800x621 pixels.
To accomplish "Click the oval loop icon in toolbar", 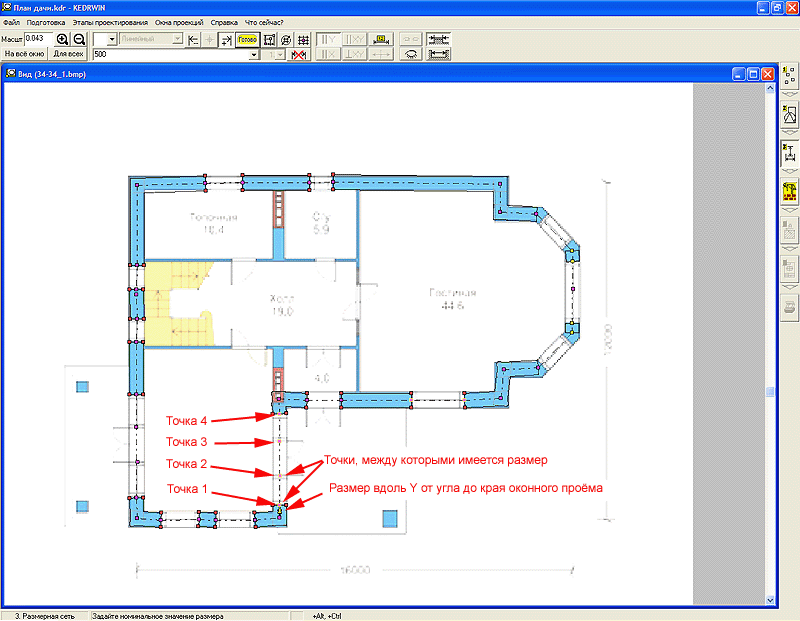I will 410,55.
